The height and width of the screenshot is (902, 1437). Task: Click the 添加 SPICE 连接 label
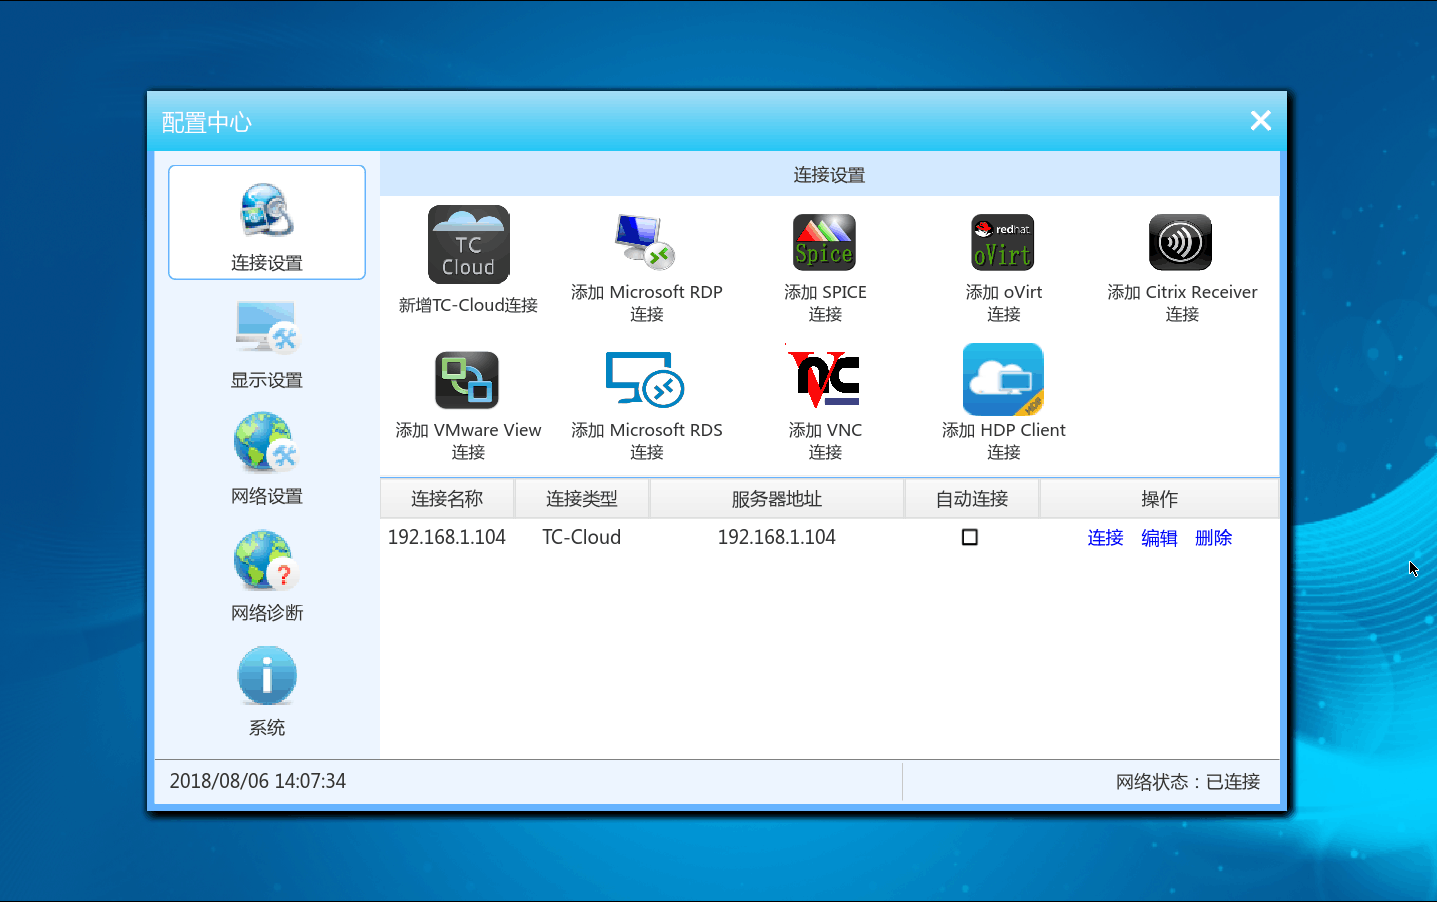(x=825, y=303)
